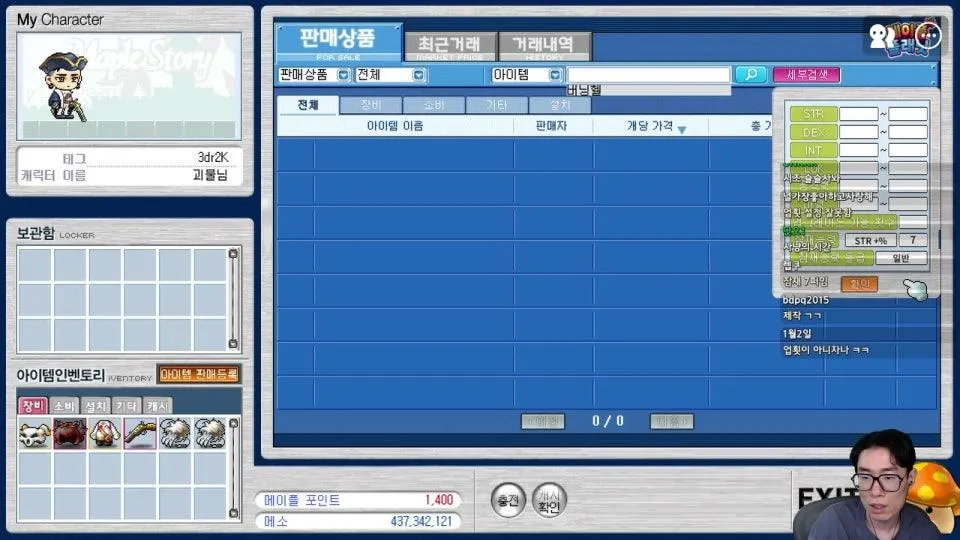Click the locker scroll down arrow
This screenshot has height=540, width=960.
coord(233,343)
